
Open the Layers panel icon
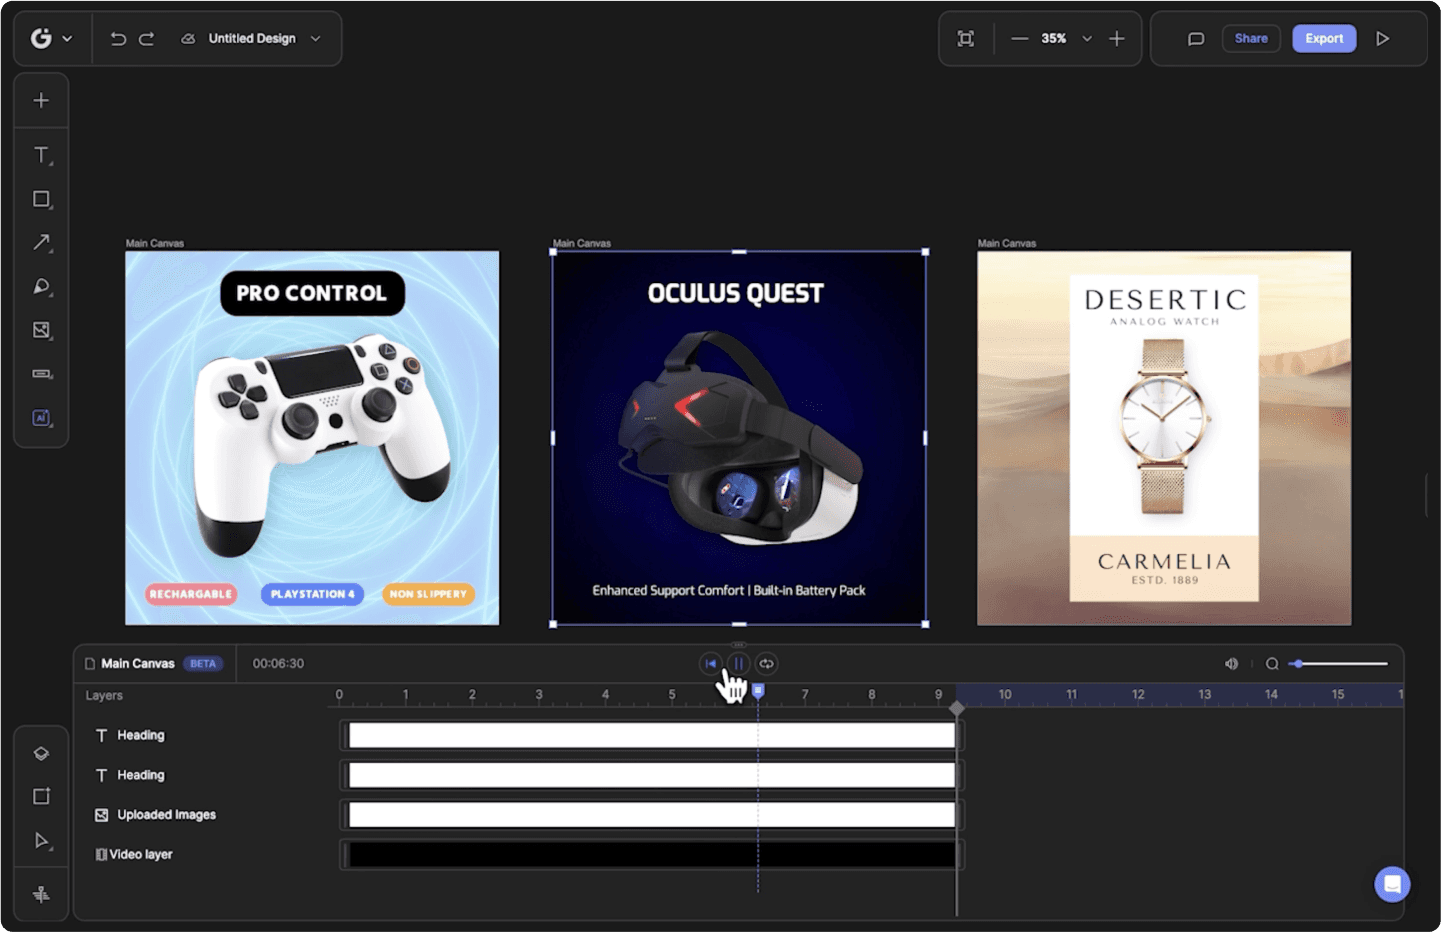coord(41,753)
